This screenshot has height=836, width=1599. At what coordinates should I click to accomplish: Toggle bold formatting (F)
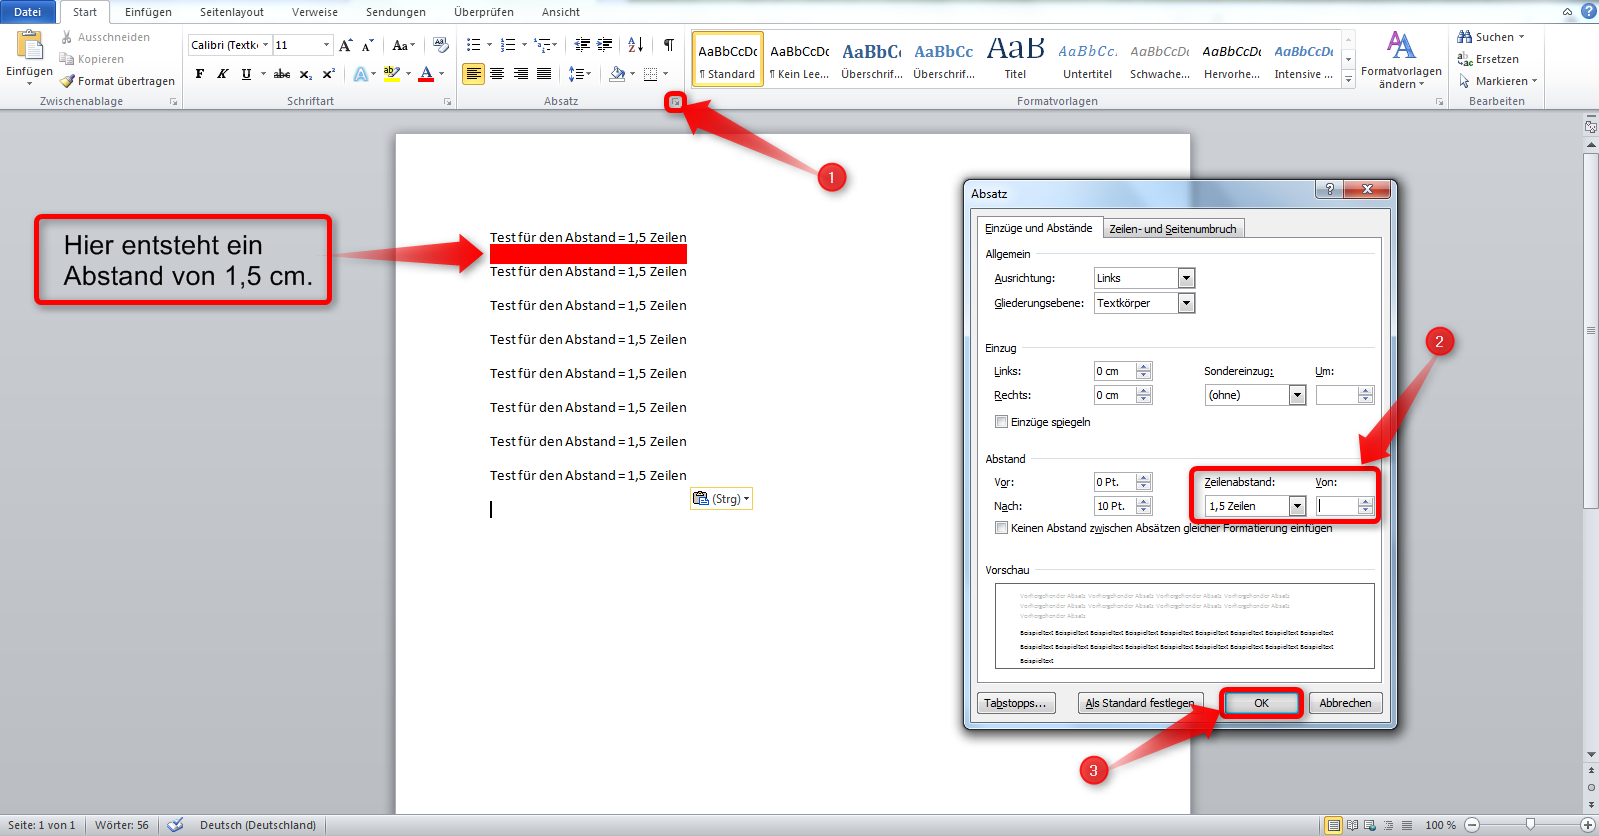pos(200,74)
